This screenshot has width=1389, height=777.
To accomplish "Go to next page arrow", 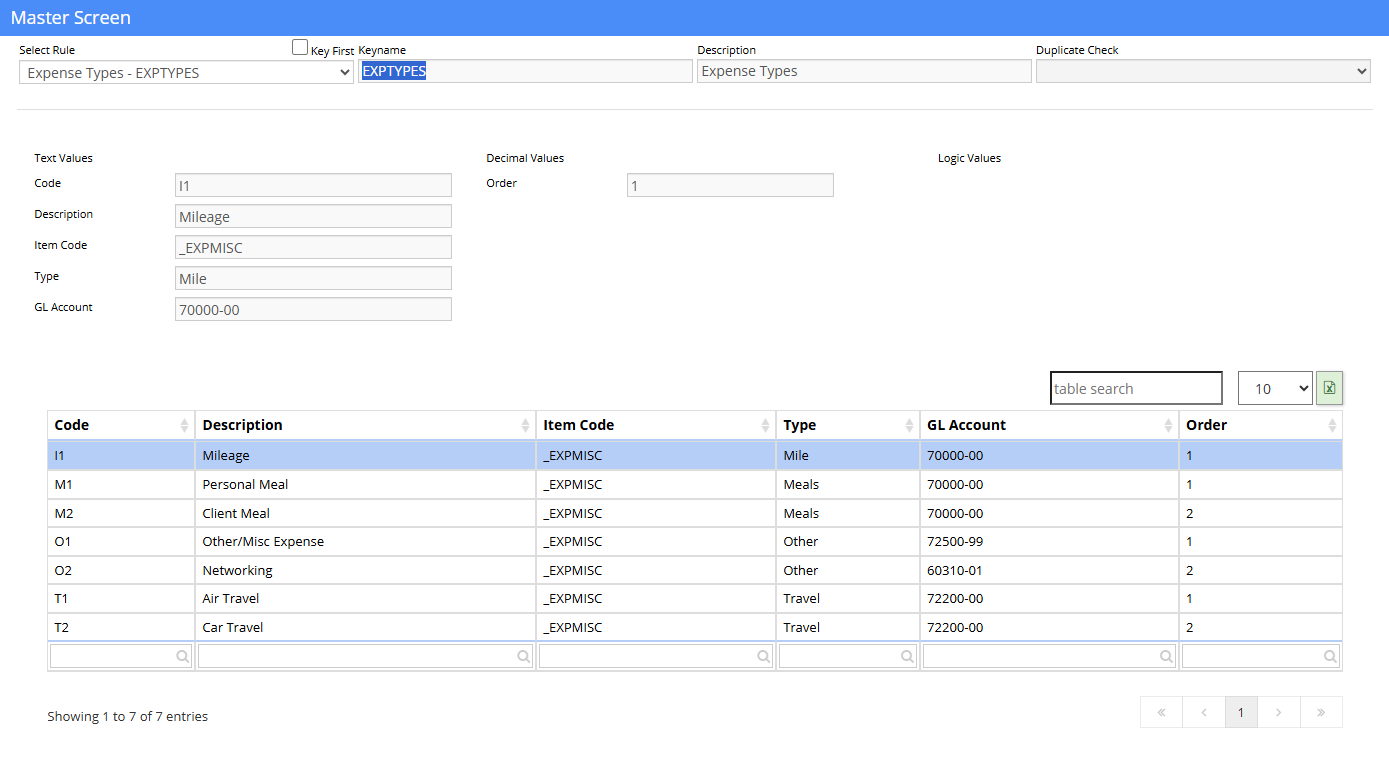I will (1279, 712).
